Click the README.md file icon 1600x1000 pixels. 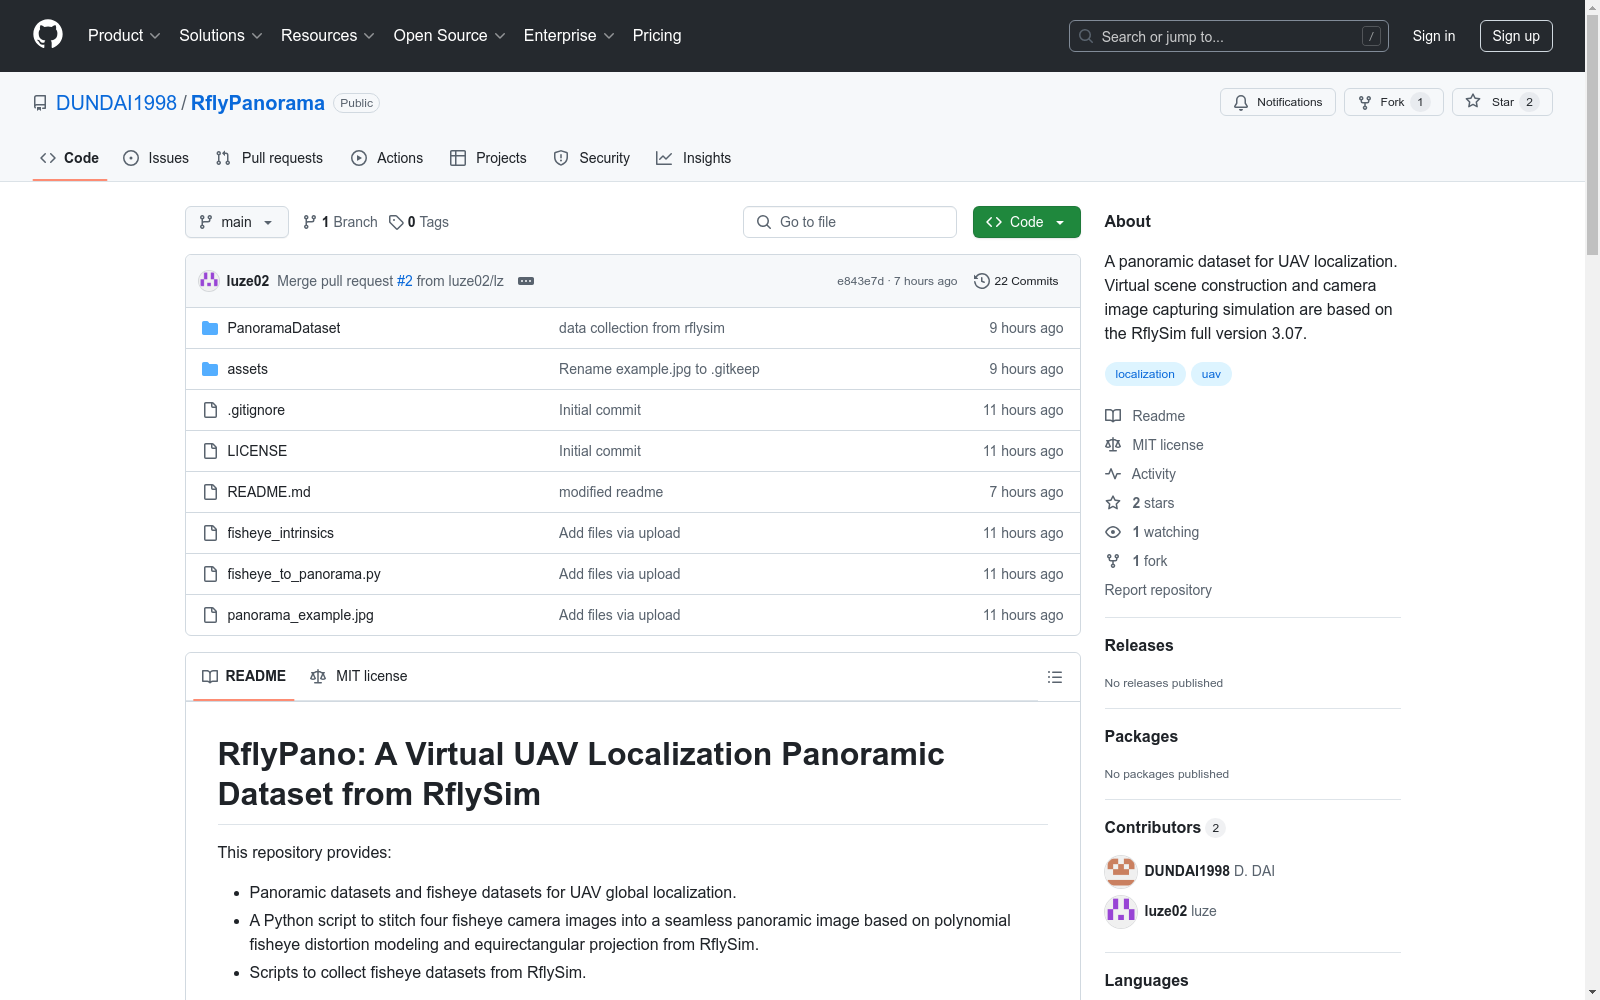[x=210, y=492]
